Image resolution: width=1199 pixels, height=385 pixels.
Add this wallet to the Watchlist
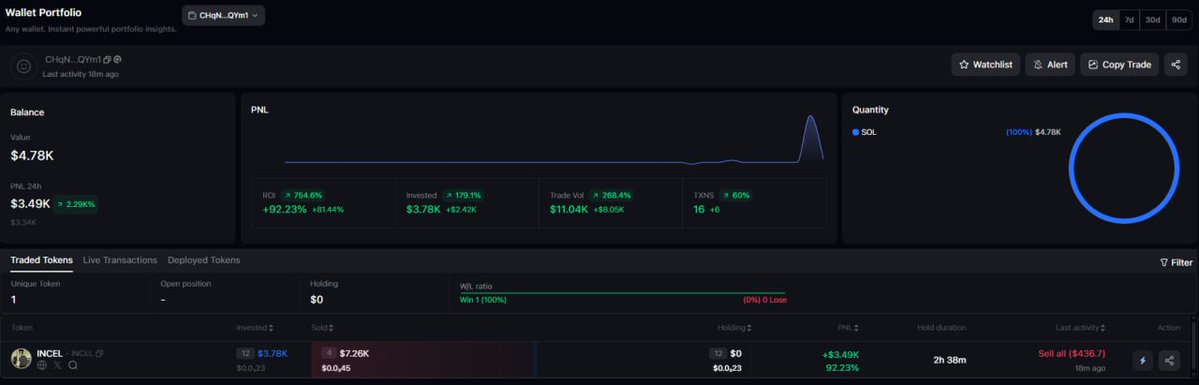pos(986,65)
